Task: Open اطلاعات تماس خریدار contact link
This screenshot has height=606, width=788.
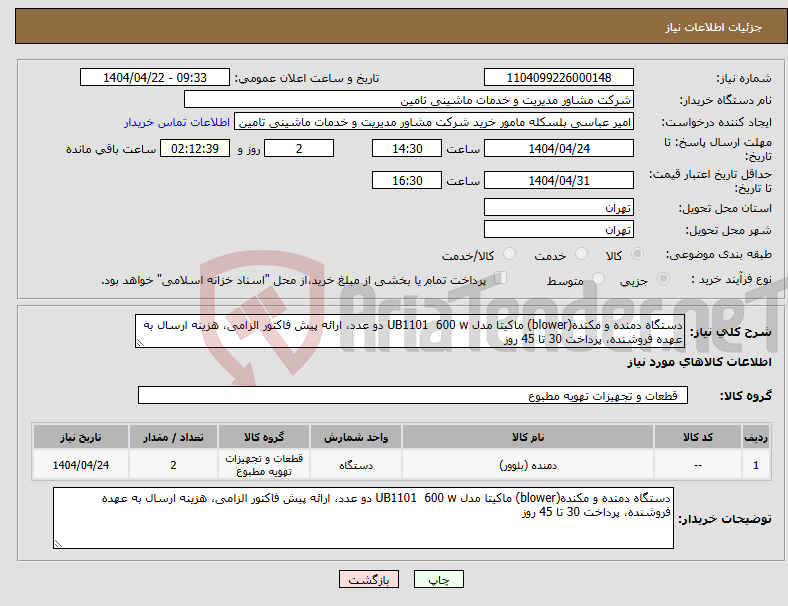Action: [x=177, y=122]
